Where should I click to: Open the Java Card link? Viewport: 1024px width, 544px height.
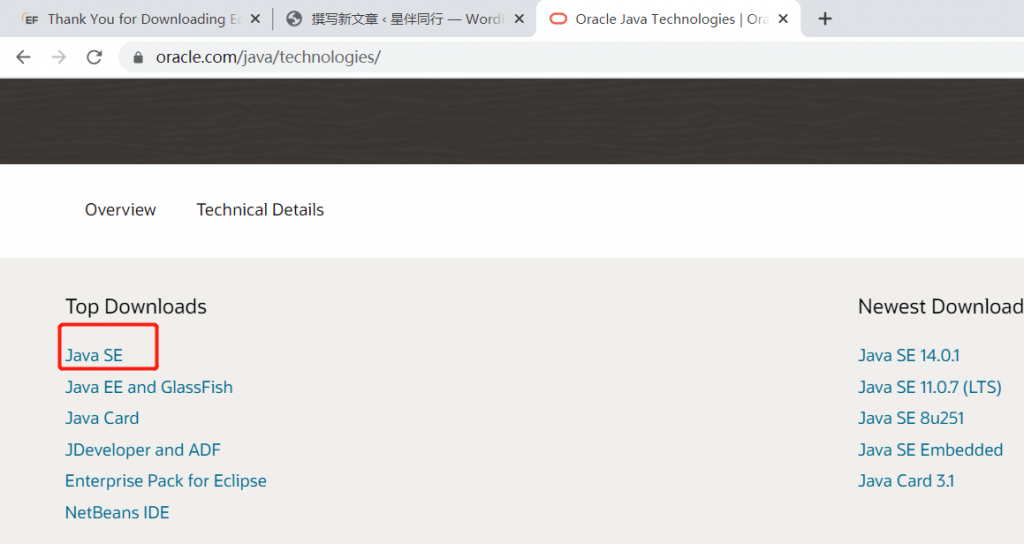tap(102, 418)
